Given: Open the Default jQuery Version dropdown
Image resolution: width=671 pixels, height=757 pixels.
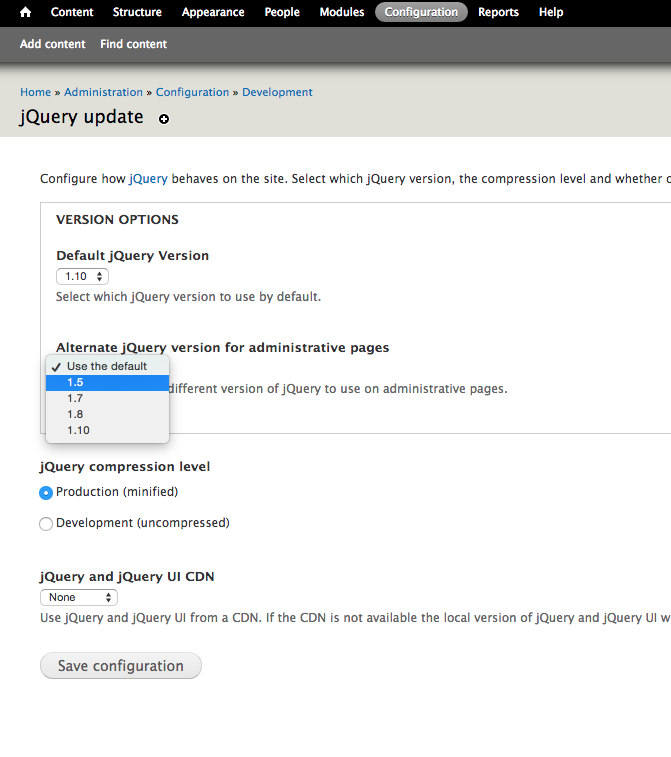Looking at the screenshot, I should (83, 277).
